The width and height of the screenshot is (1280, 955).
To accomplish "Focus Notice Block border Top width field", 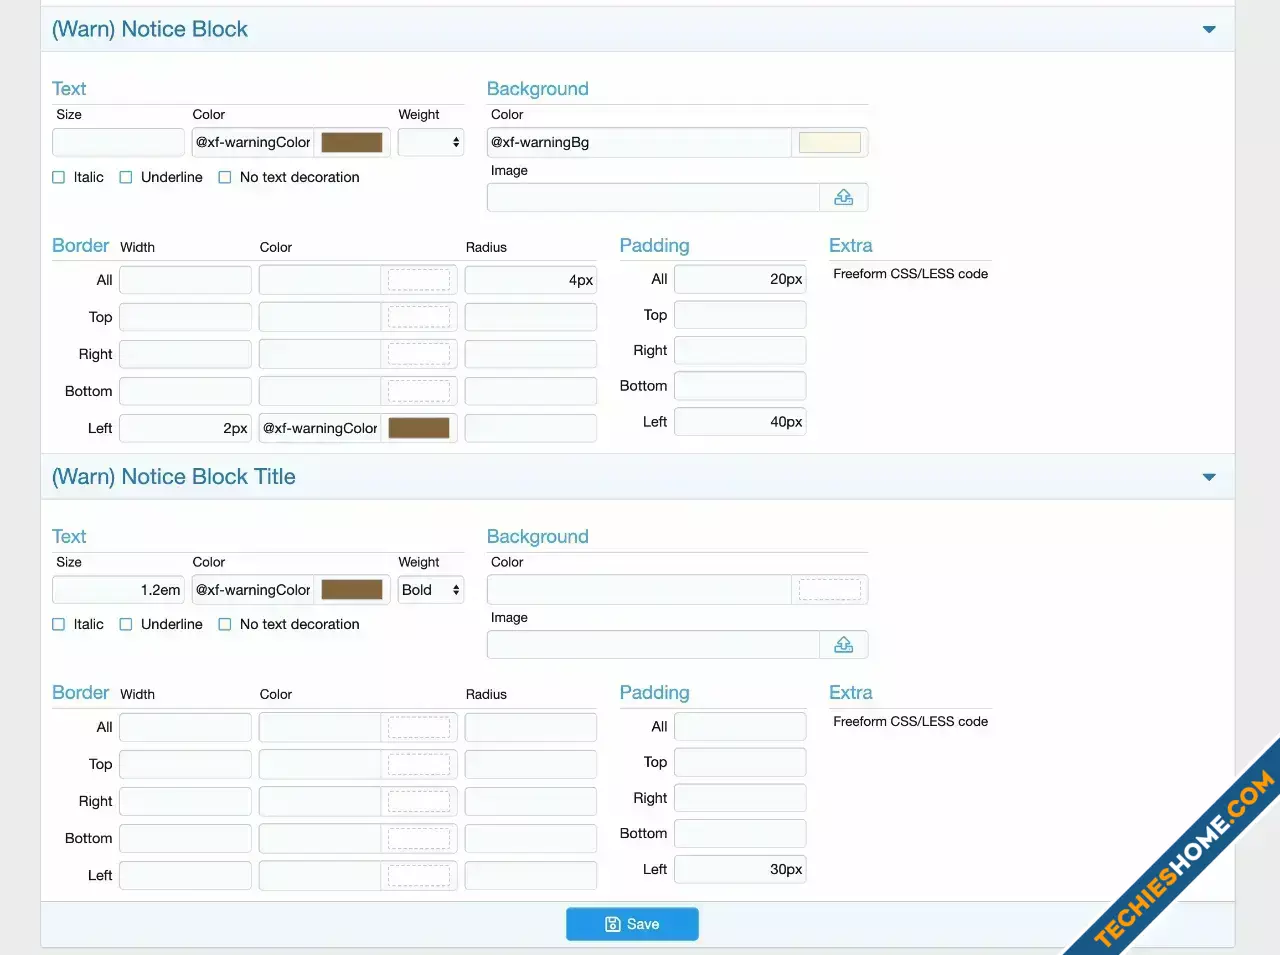I will 185,317.
